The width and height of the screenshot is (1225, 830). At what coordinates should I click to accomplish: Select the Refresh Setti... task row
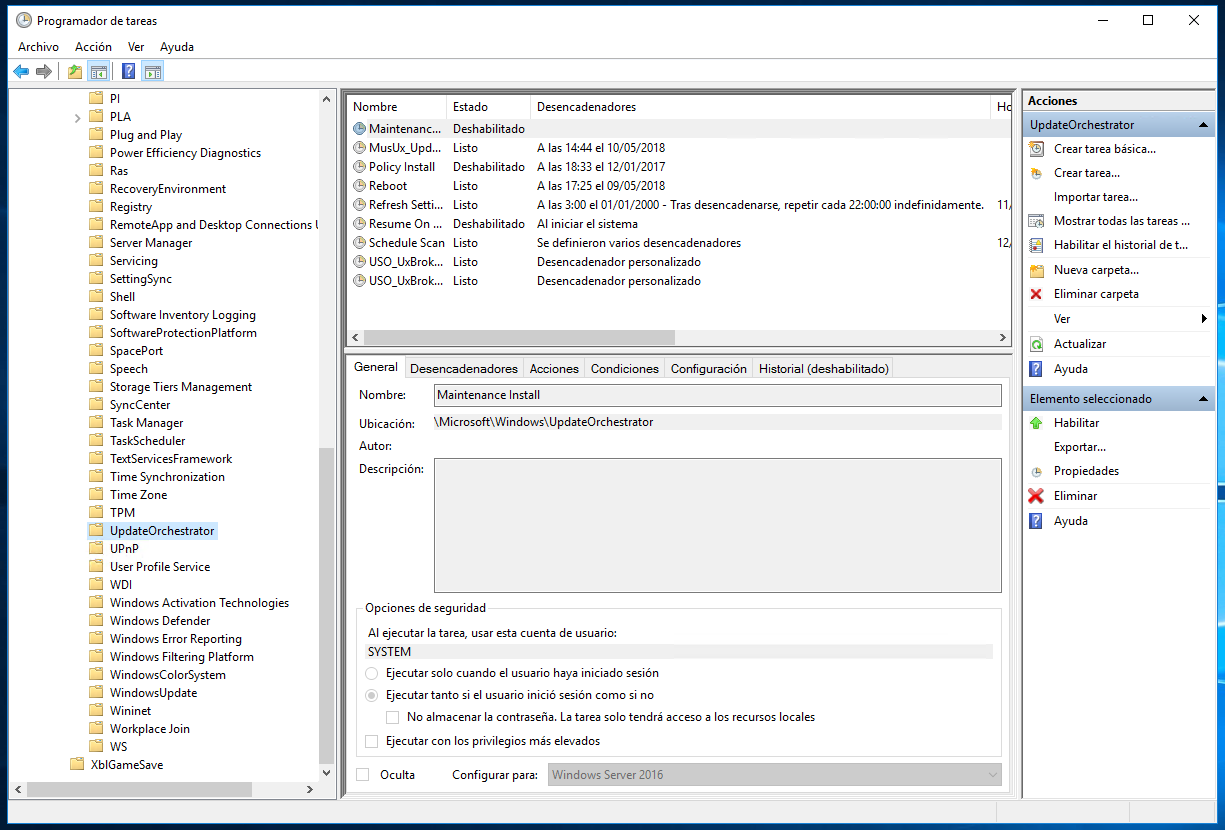[678, 205]
